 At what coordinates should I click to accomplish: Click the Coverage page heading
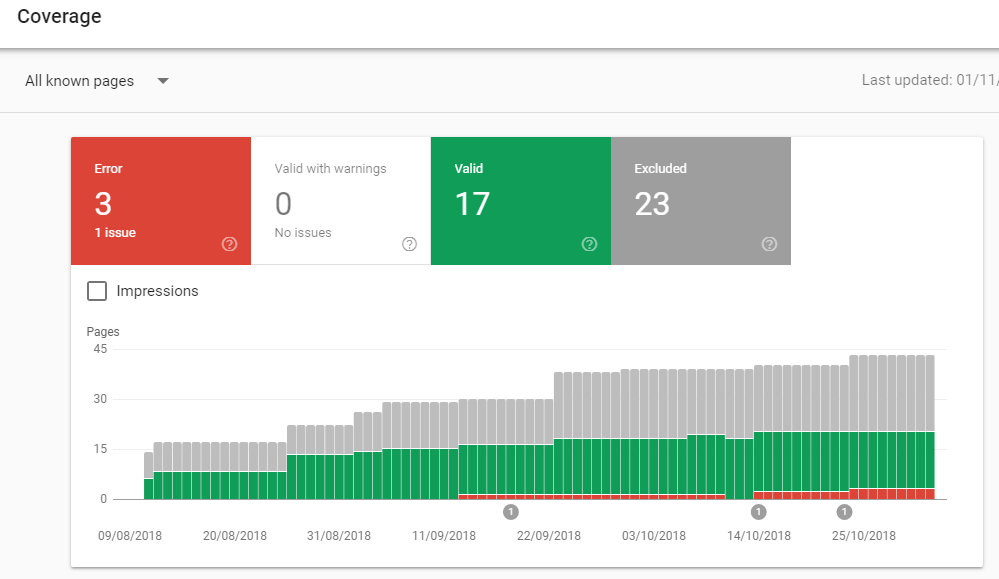[x=59, y=16]
